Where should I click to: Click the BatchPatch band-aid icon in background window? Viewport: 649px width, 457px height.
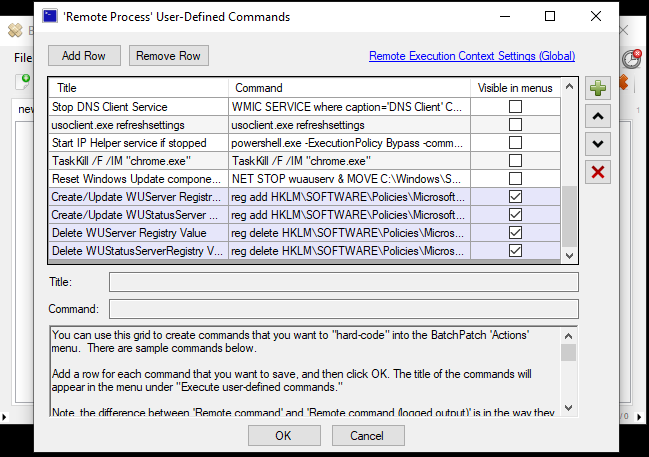tap(15, 30)
